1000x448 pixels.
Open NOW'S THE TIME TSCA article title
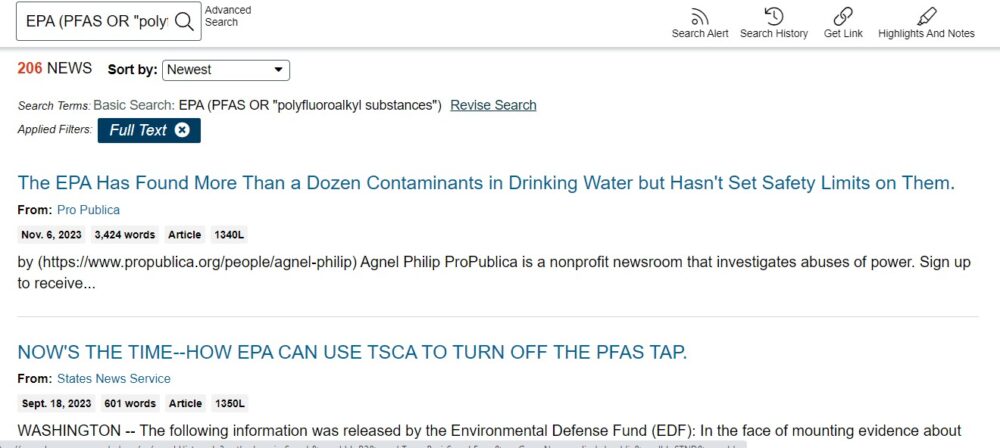352,352
